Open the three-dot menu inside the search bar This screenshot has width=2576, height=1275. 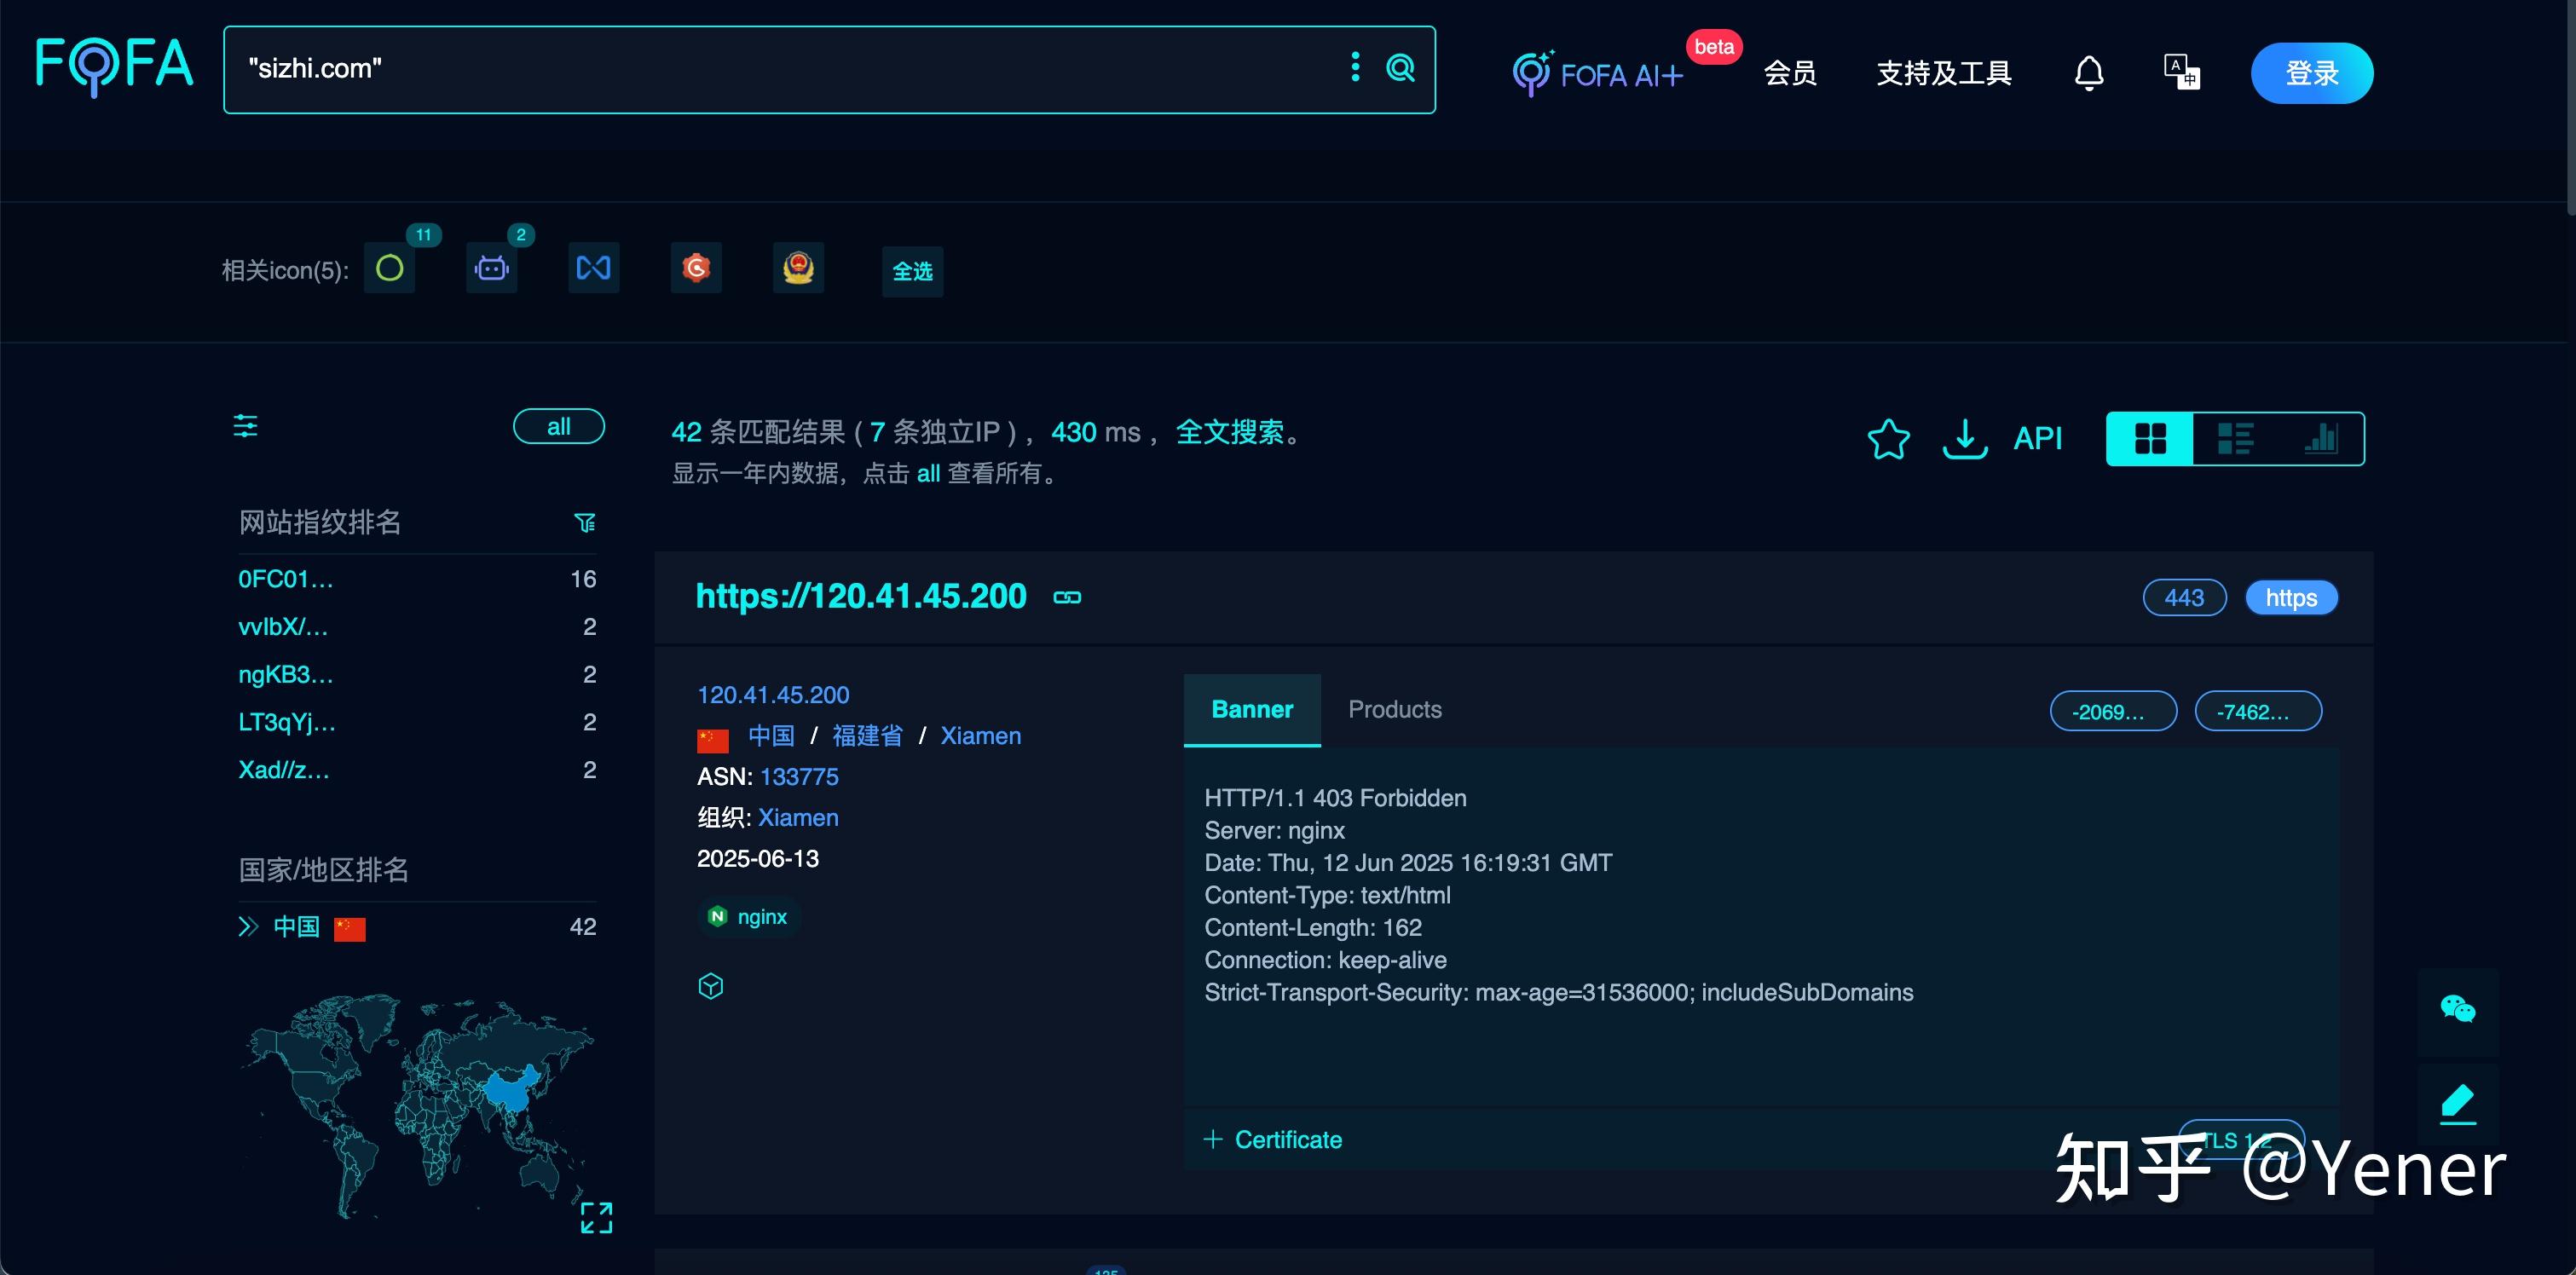tap(1355, 69)
